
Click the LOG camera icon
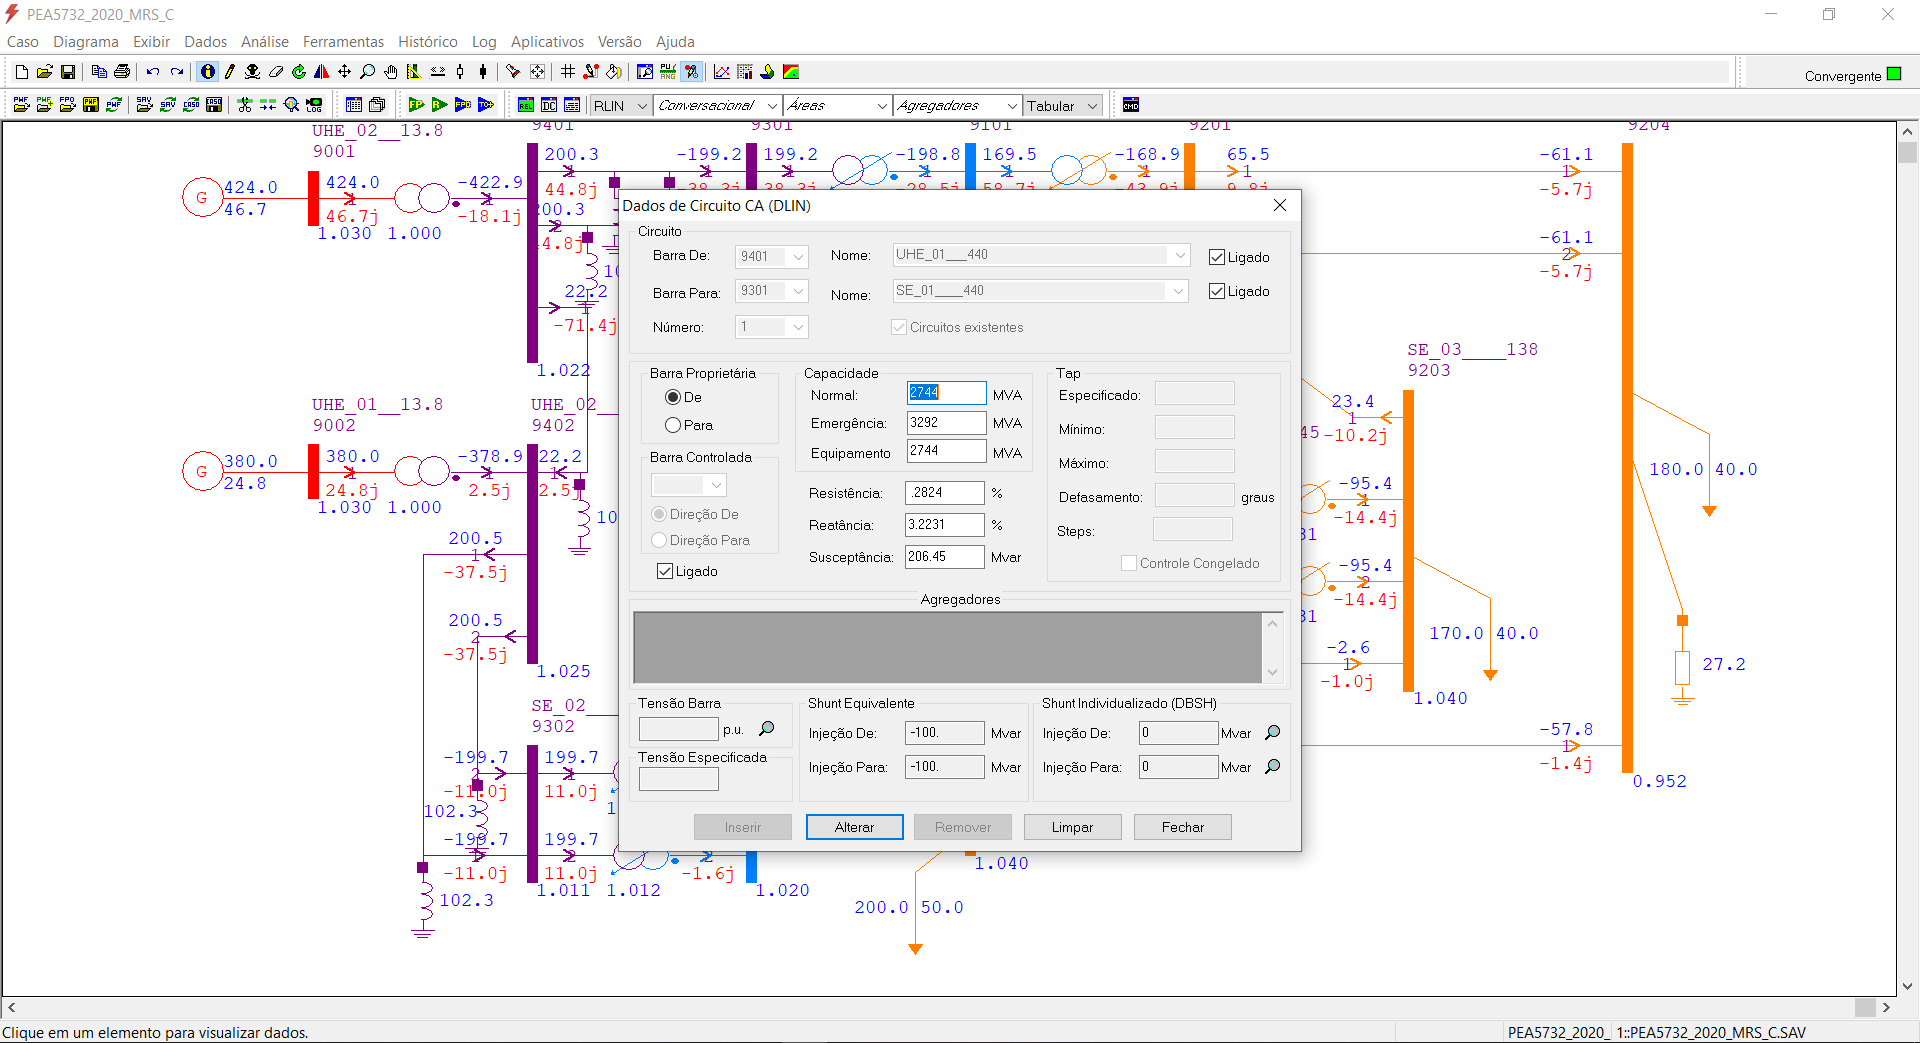(x=314, y=105)
